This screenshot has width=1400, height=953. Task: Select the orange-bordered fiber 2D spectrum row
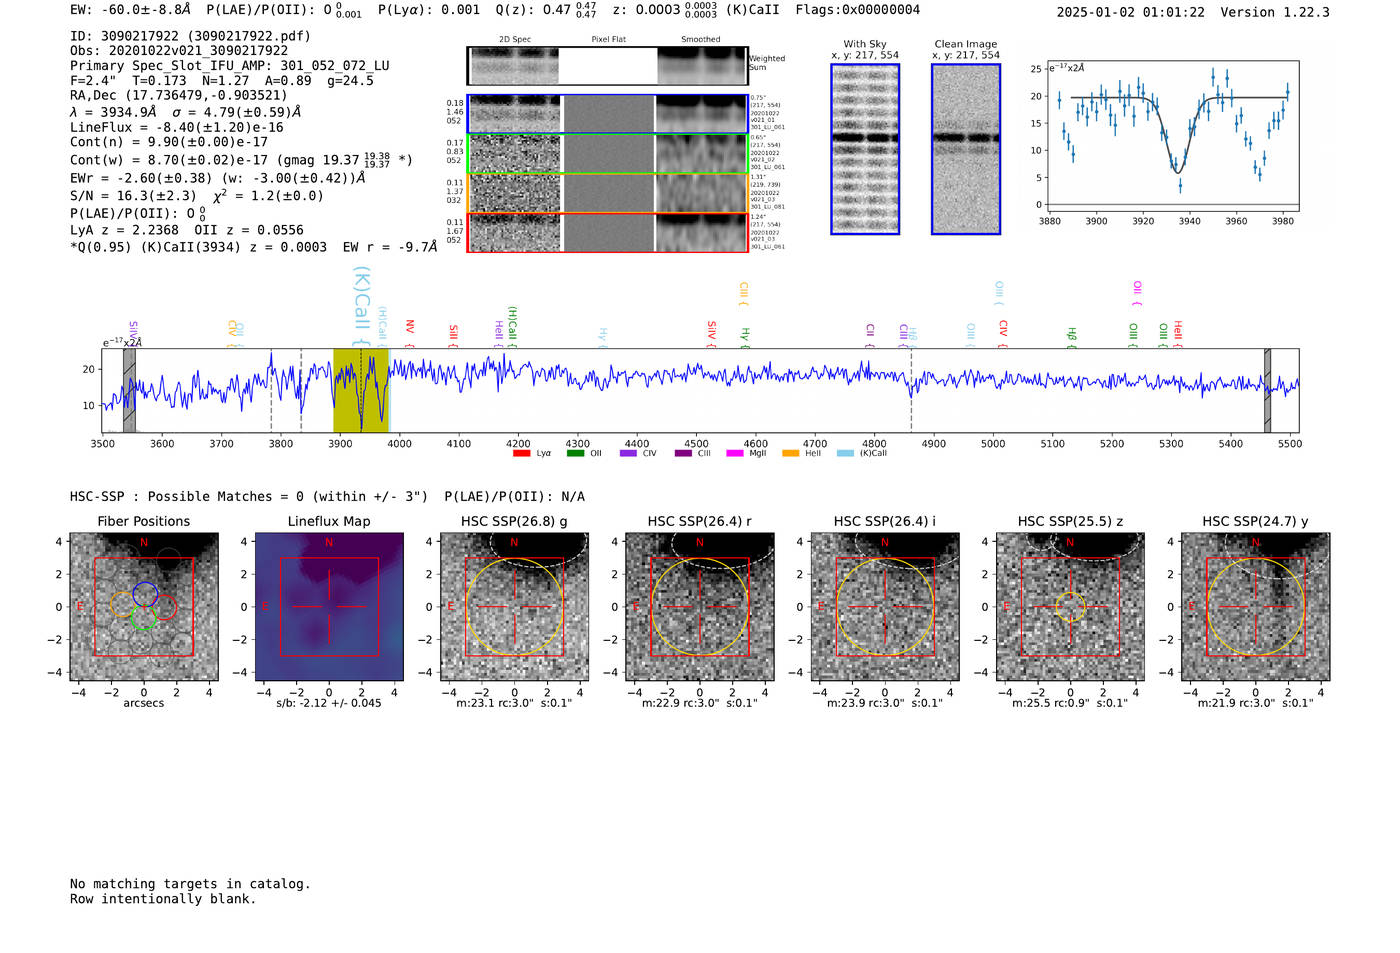(607, 193)
